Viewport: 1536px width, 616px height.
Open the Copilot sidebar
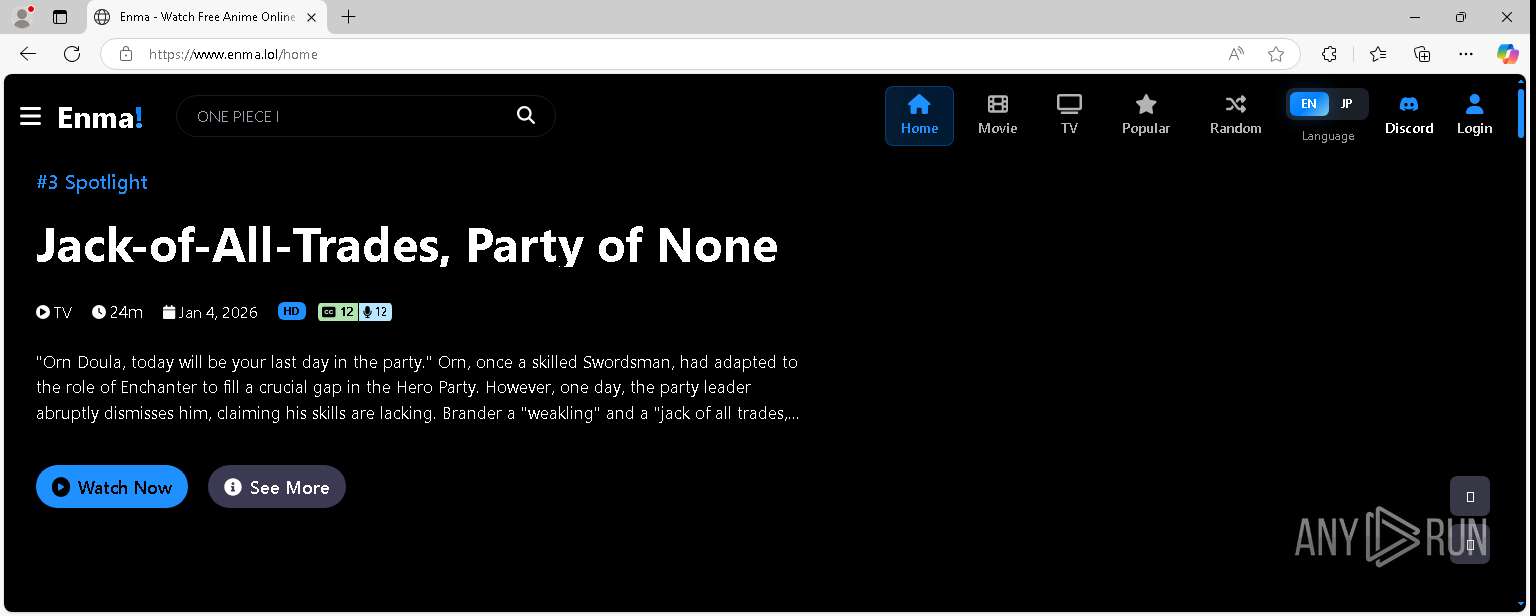point(1508,54)
